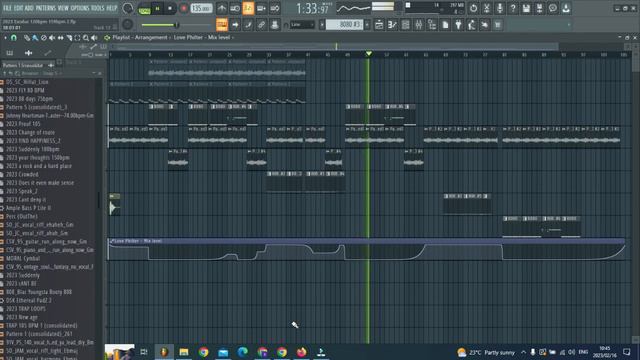Screen dimensions: 640x360
Task: Open the VIEW menu
Action: click(63, 8)
